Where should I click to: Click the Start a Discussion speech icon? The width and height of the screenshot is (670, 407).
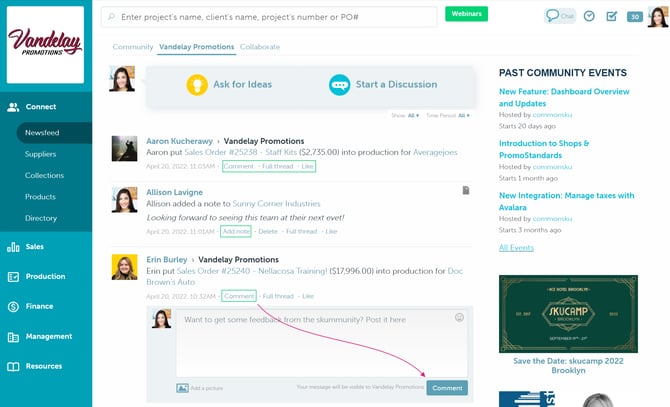tap(339, 85)
